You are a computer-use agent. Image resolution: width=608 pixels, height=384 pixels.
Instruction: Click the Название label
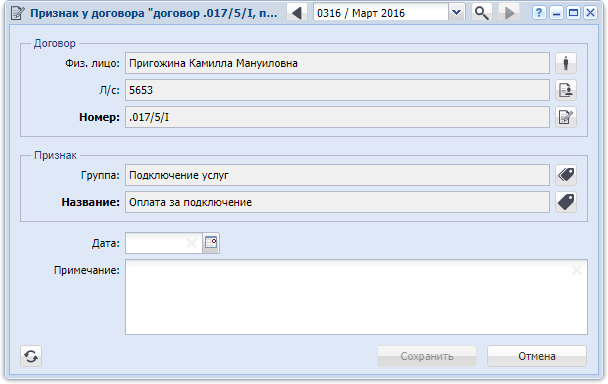coord(90,202)
